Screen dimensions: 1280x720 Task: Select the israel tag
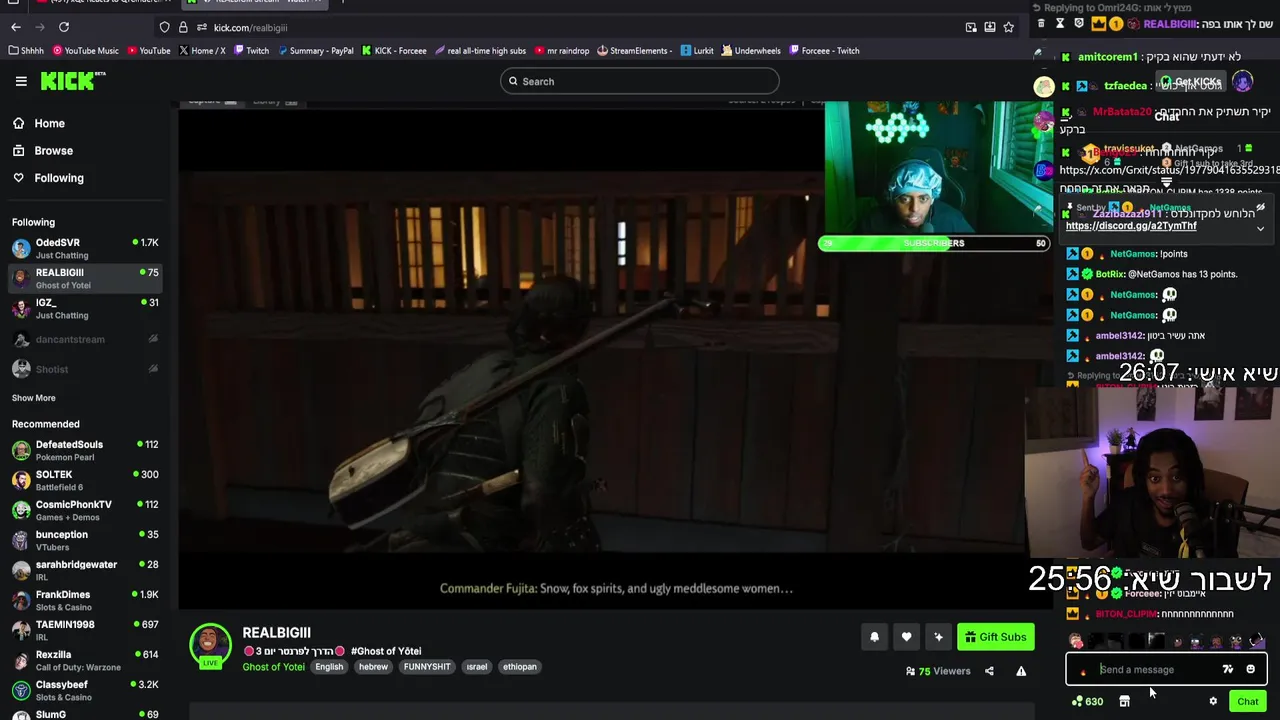[477, 667]
